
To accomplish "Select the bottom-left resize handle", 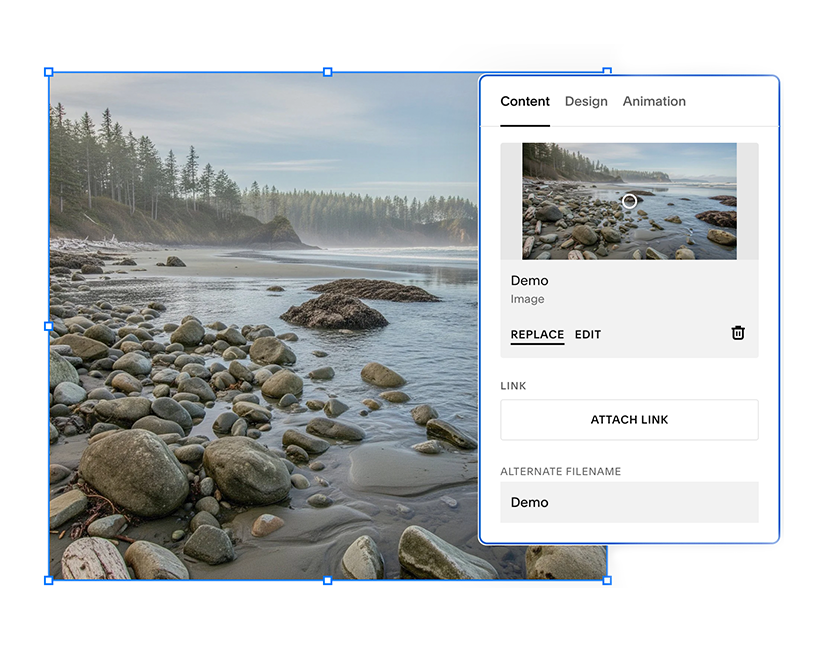I will tap(49, 580).
